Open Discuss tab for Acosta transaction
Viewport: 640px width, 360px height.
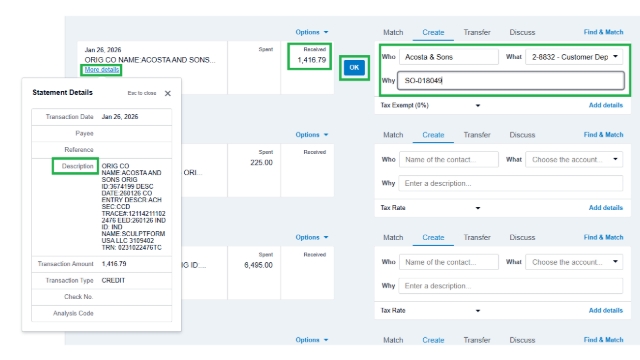[522, 32]
